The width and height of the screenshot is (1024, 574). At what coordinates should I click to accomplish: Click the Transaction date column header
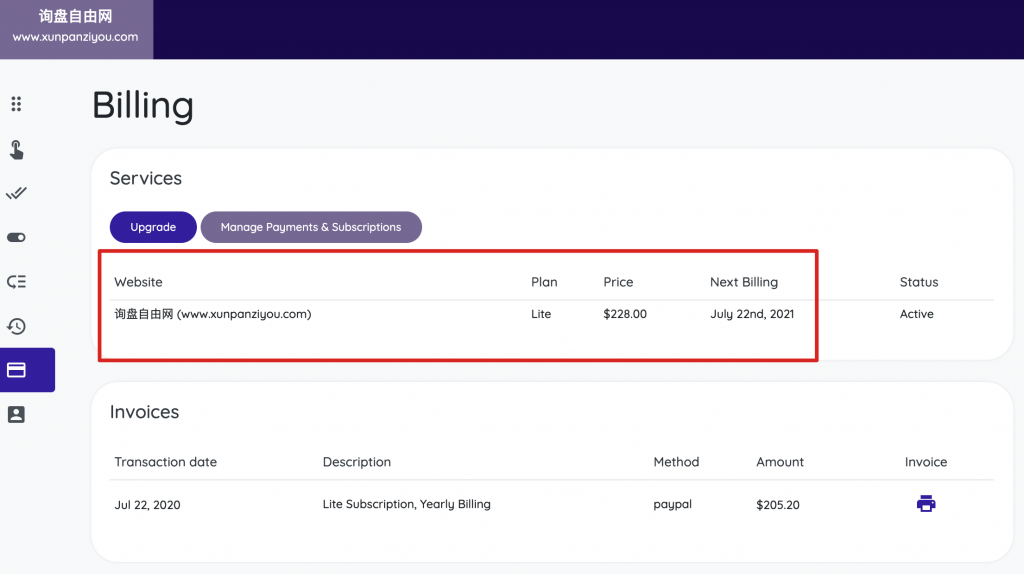tap(165, 462)
